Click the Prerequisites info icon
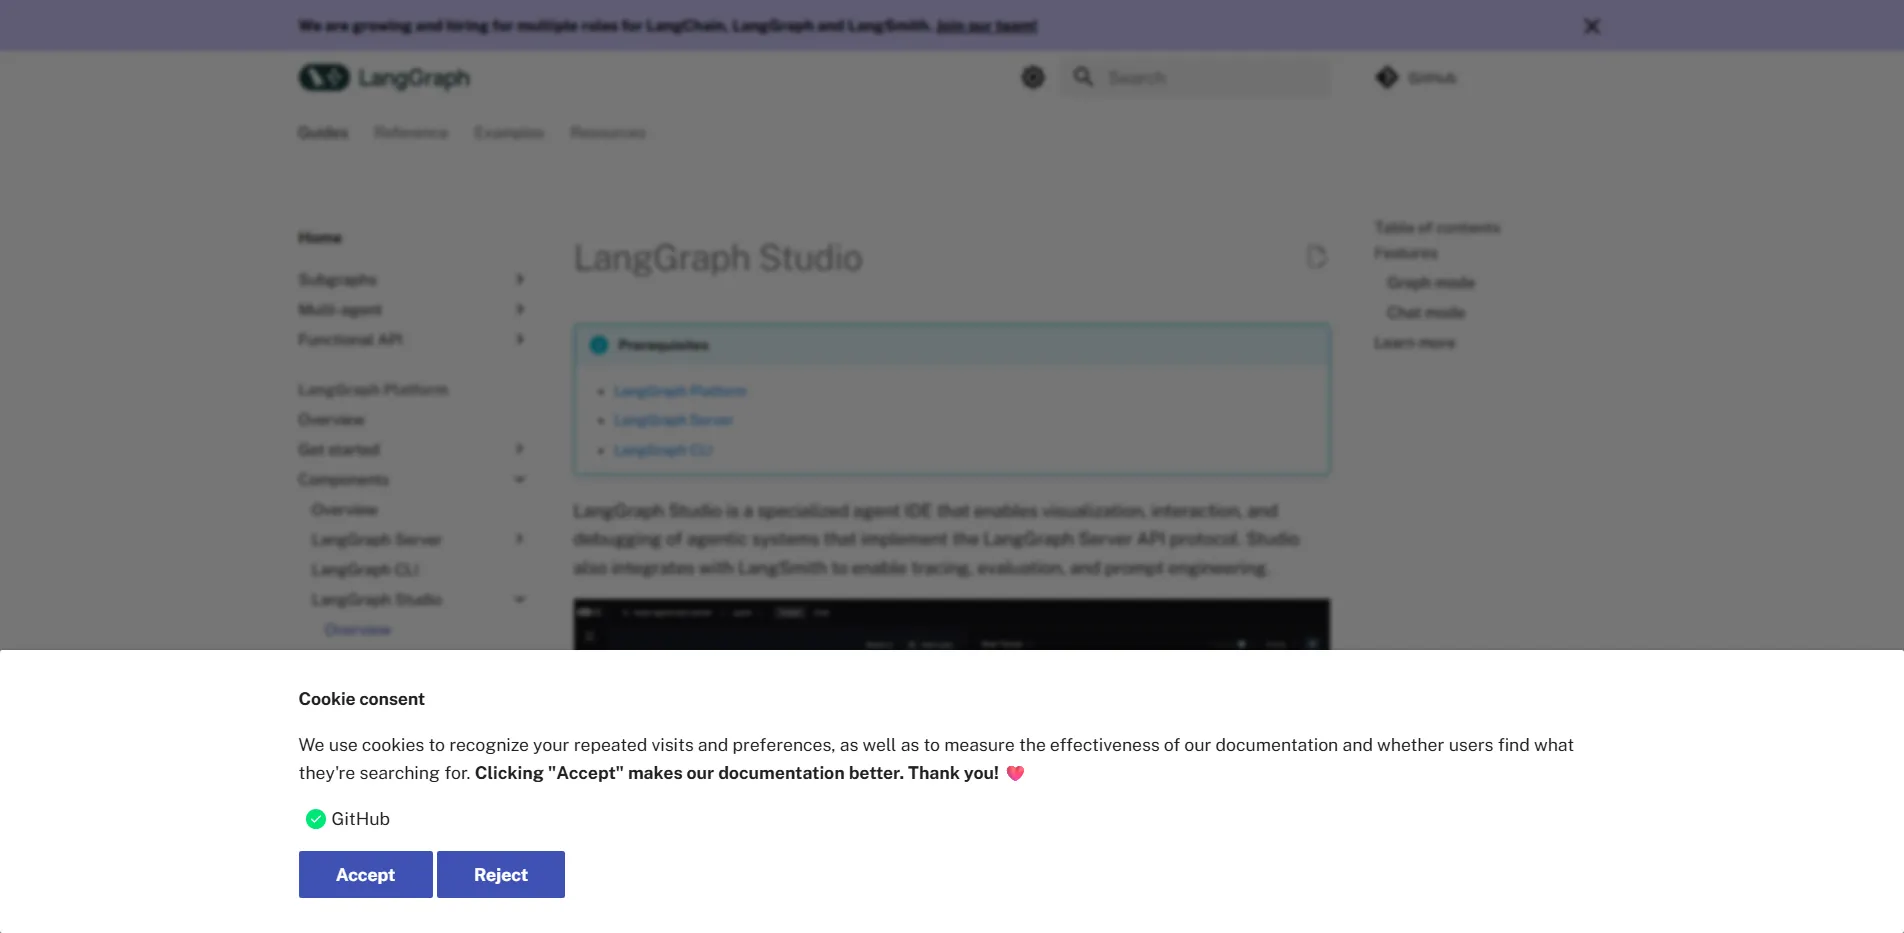This screenshot has height=933, width=1904. [599, 345]
